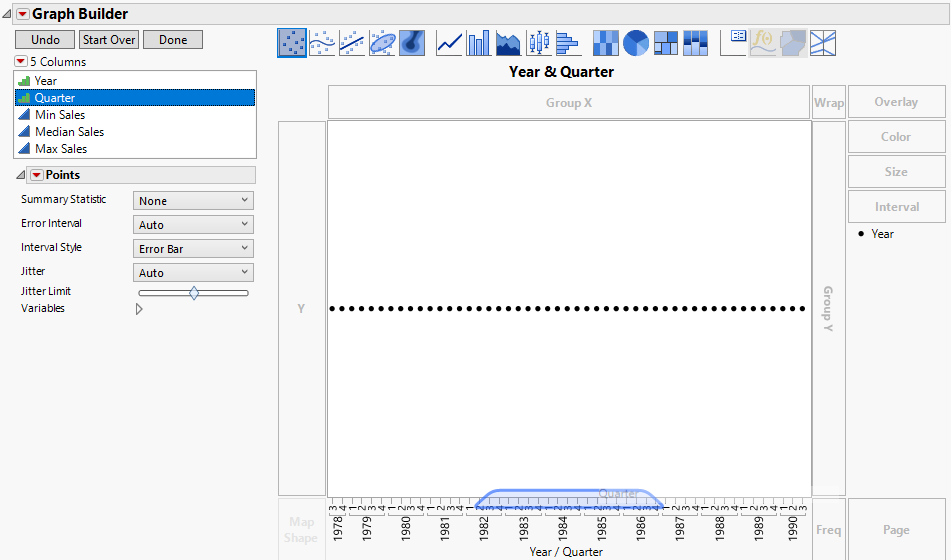Select the Smoother element icon

point(322,43)
